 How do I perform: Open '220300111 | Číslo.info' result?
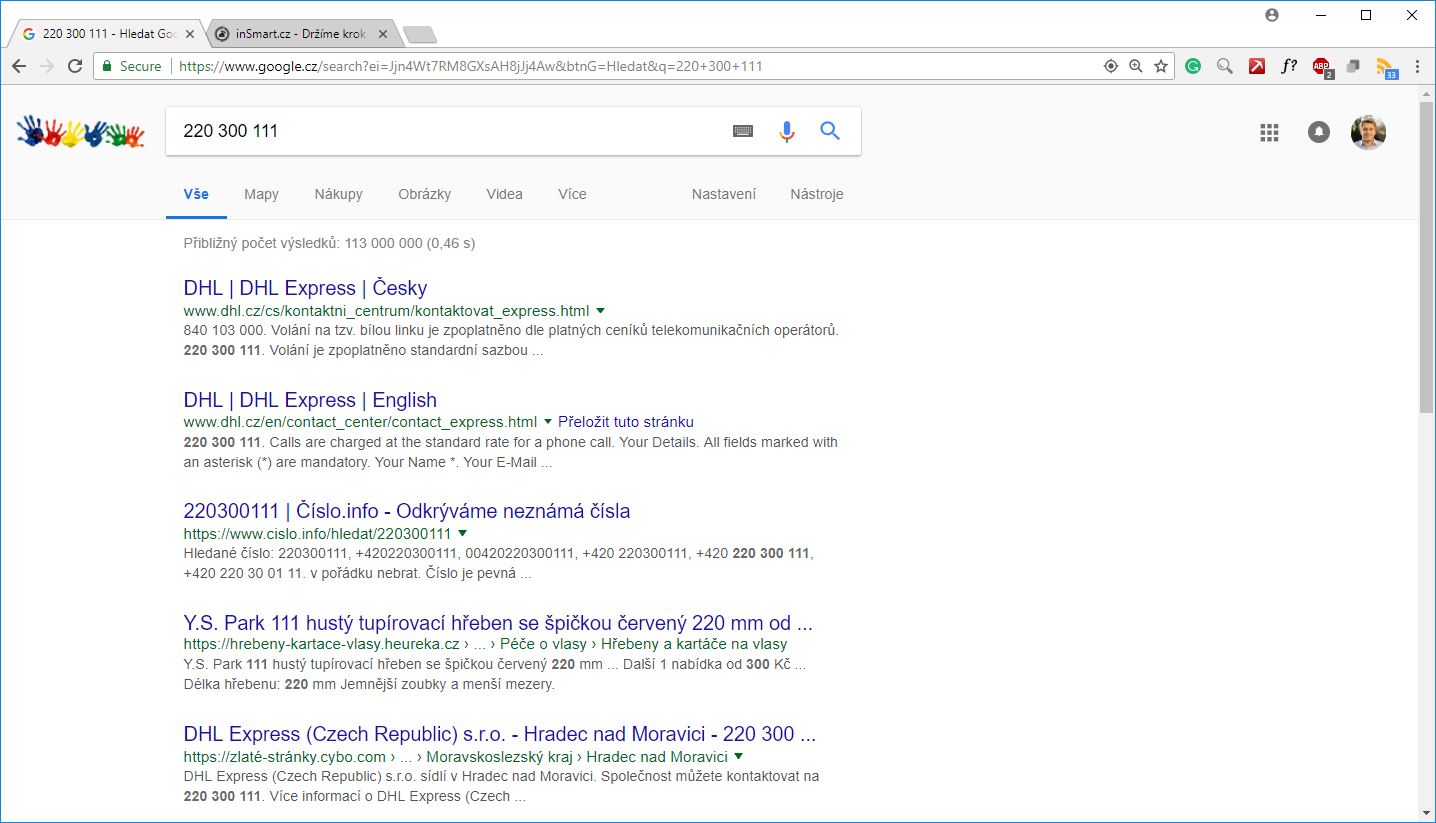click(407, 511)
